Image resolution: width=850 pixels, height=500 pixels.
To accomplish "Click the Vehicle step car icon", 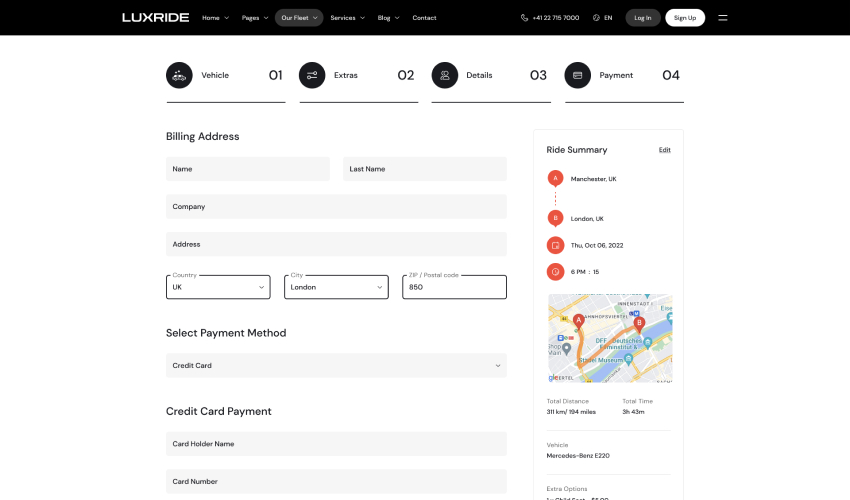I will pos(179,75).
